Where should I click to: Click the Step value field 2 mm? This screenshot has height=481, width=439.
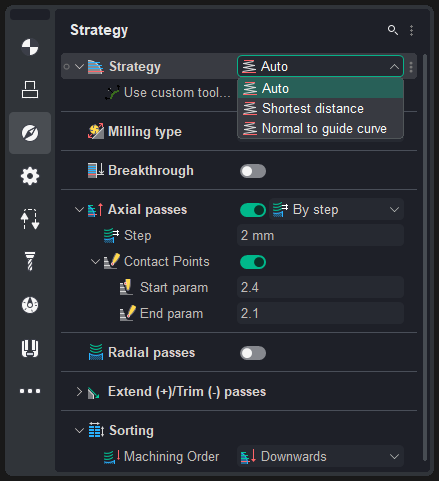(x=320, y=235)
